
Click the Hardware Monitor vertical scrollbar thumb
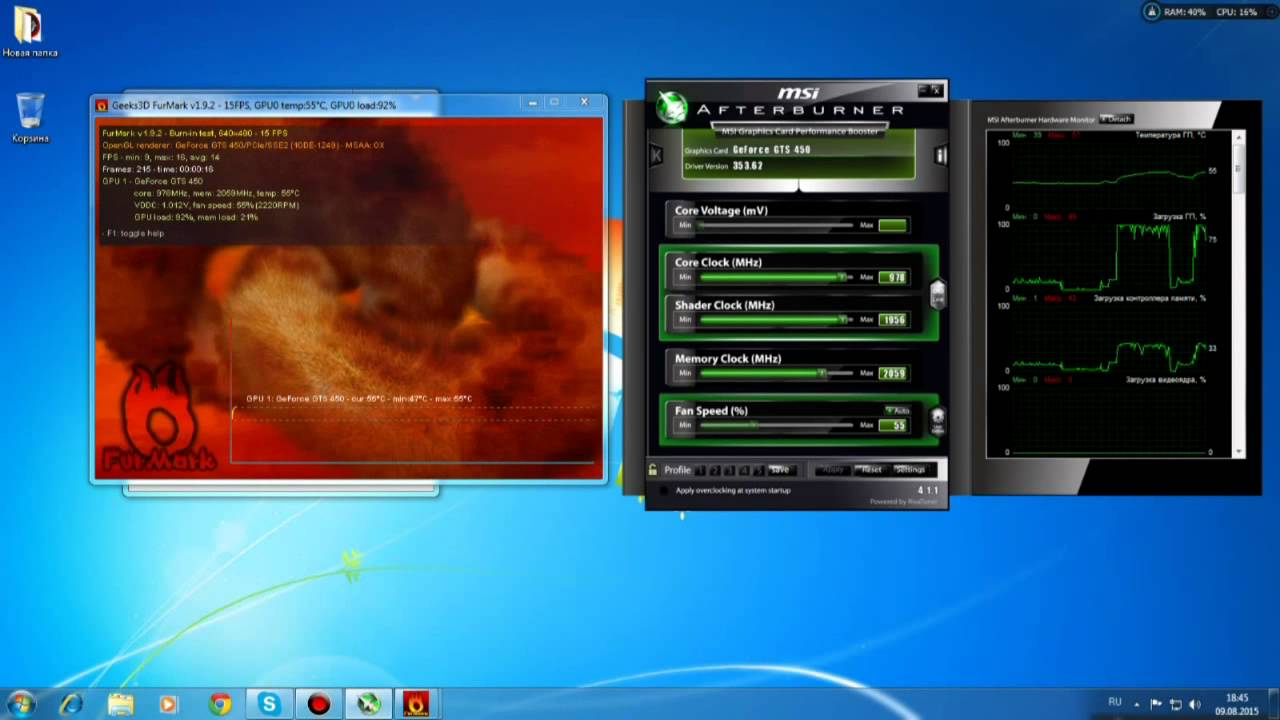point(1239,168)
